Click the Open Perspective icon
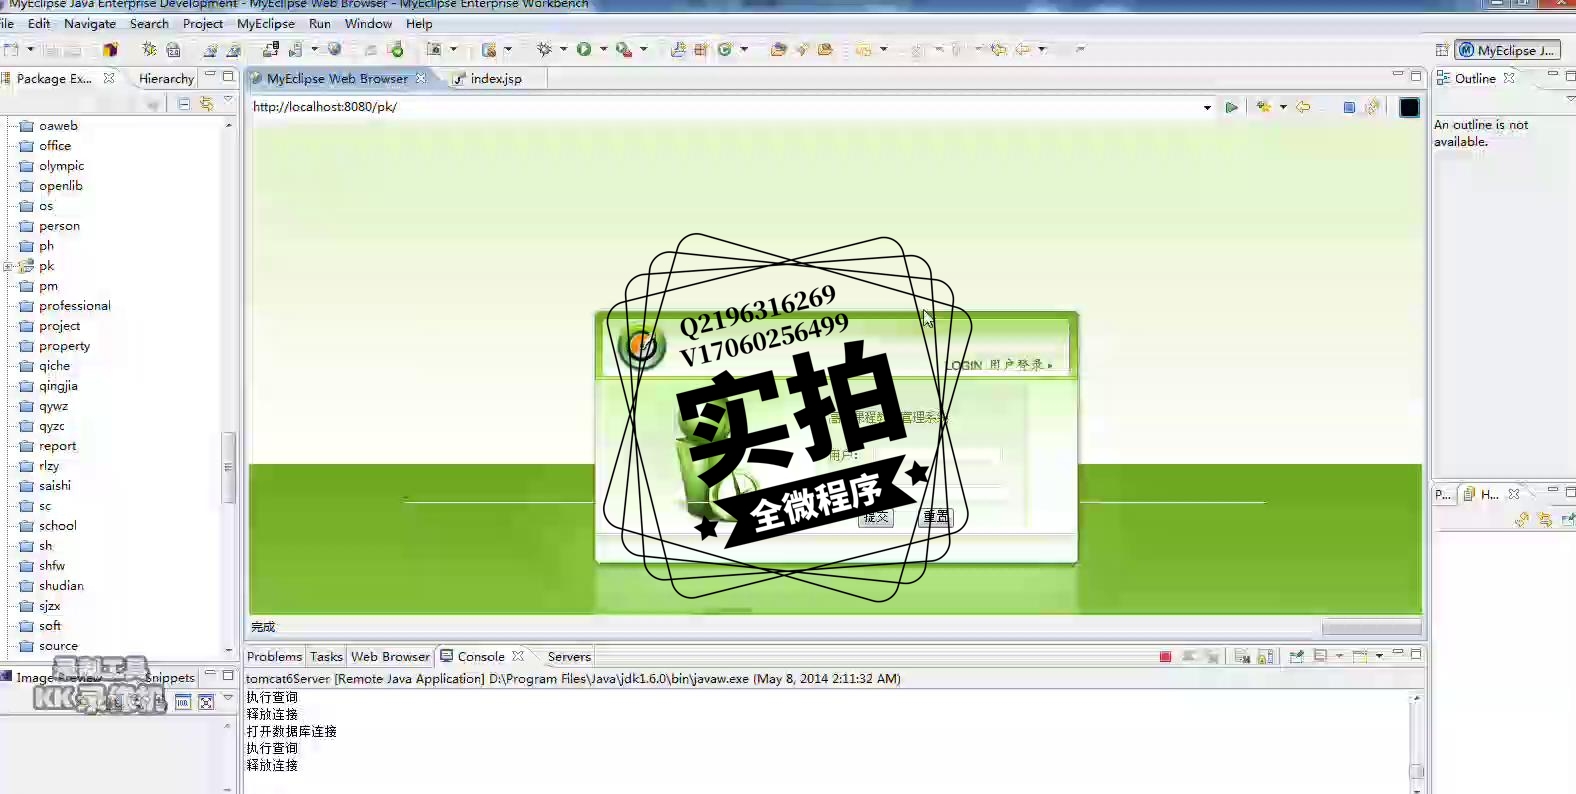 click(x=1441, y=50)
